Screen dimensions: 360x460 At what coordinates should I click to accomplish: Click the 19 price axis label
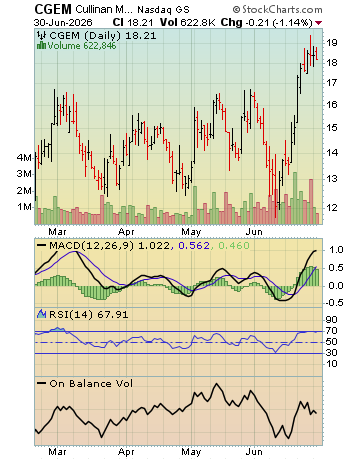(x=332, y=43)
